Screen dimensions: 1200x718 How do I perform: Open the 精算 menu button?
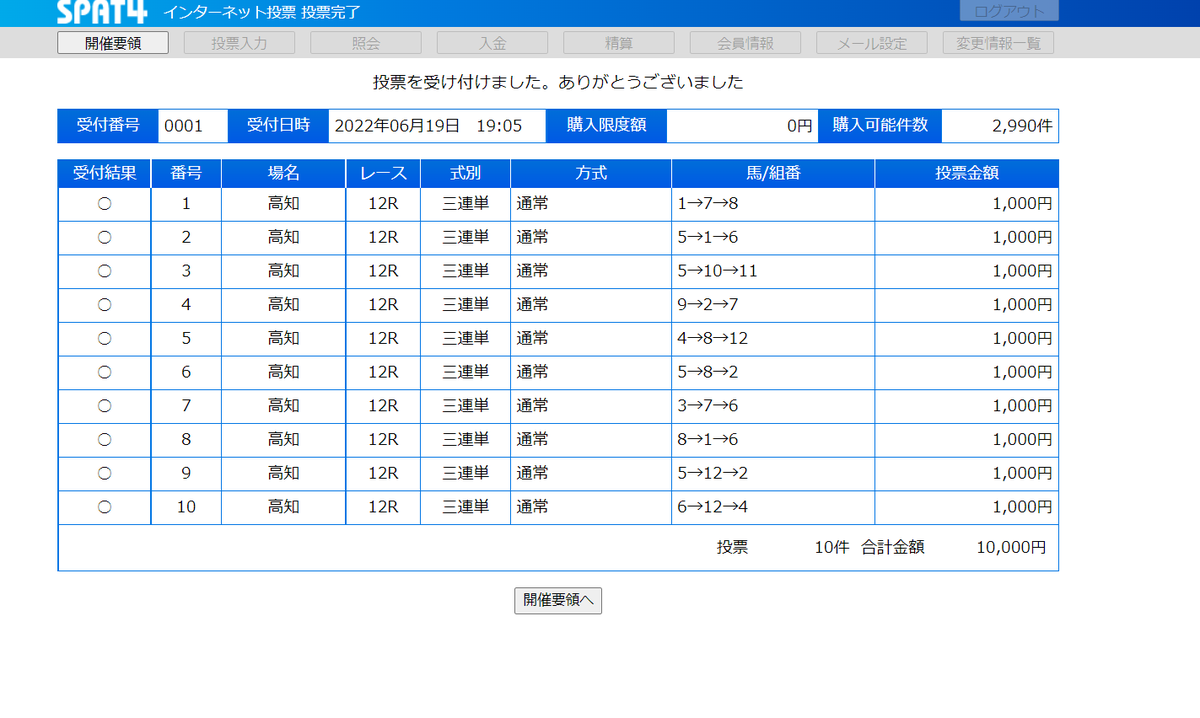click(x=618, y=43)
